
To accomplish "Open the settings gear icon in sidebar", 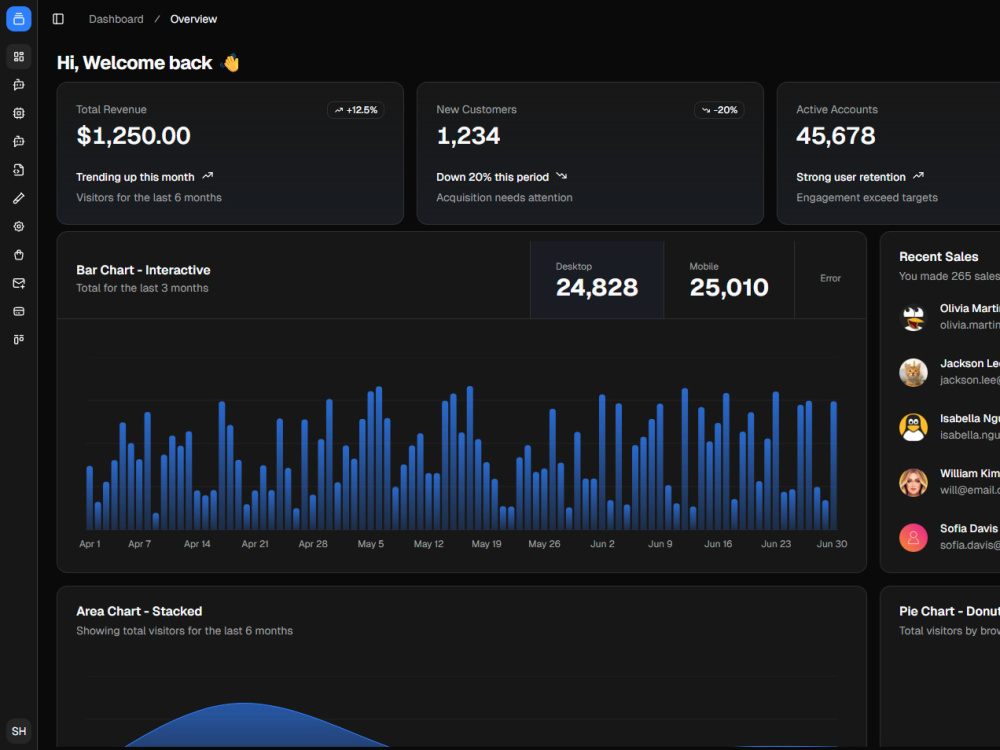I will pyautogui.click(x=18, y=226).
